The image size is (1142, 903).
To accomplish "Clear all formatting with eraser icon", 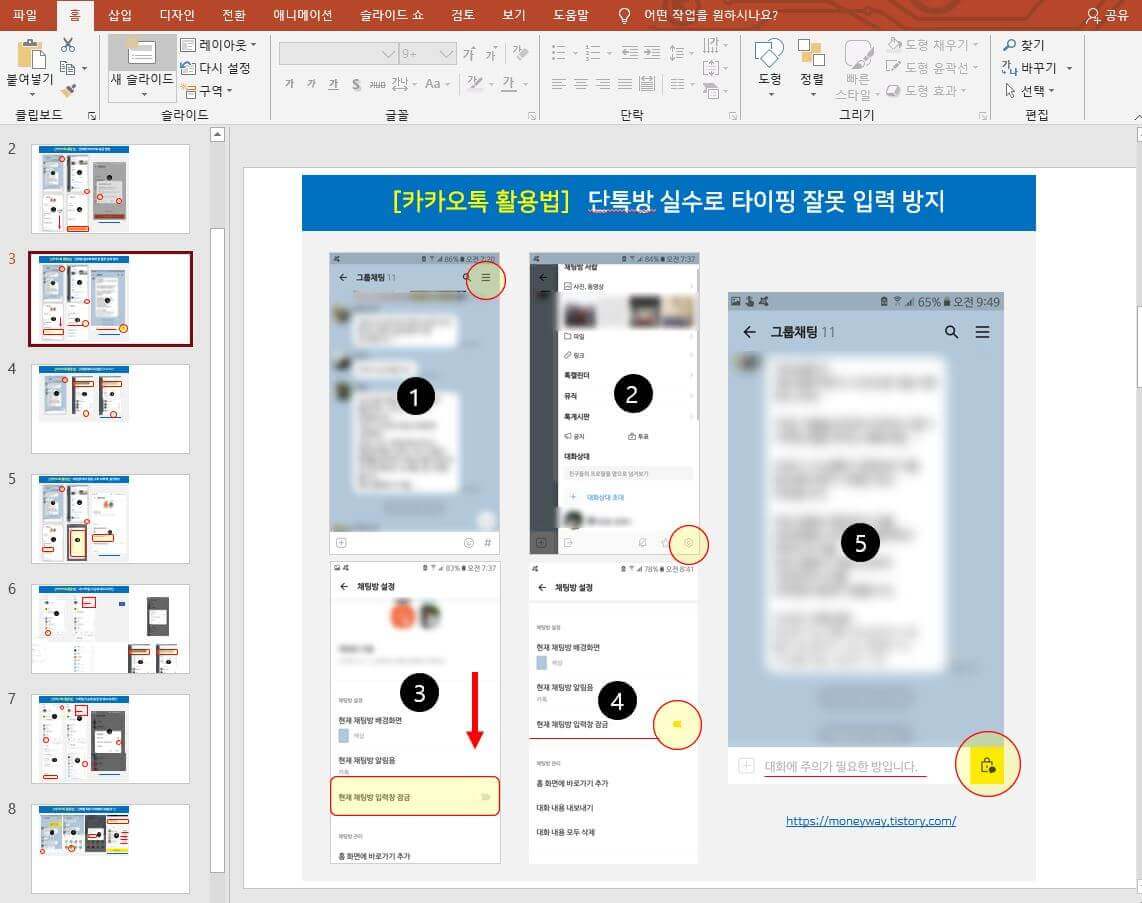I will pos(520,52).
